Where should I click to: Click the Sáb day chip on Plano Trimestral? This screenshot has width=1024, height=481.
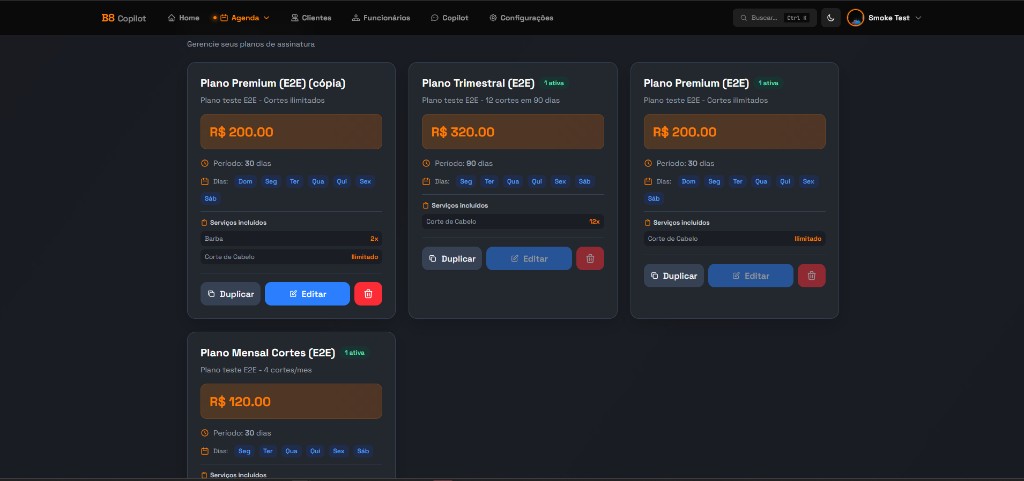(x=584, y=181)
